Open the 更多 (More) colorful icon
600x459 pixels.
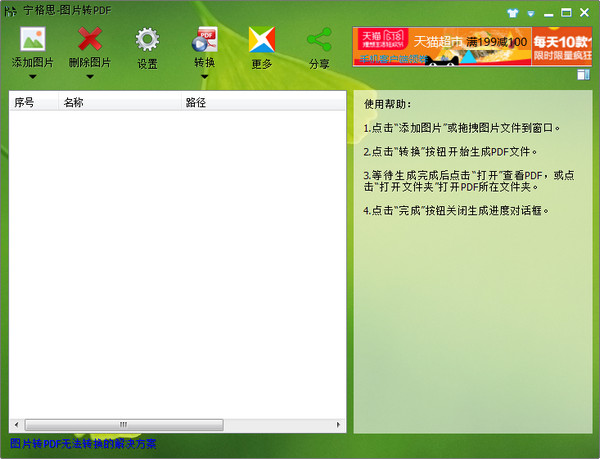tap(262, 40)
